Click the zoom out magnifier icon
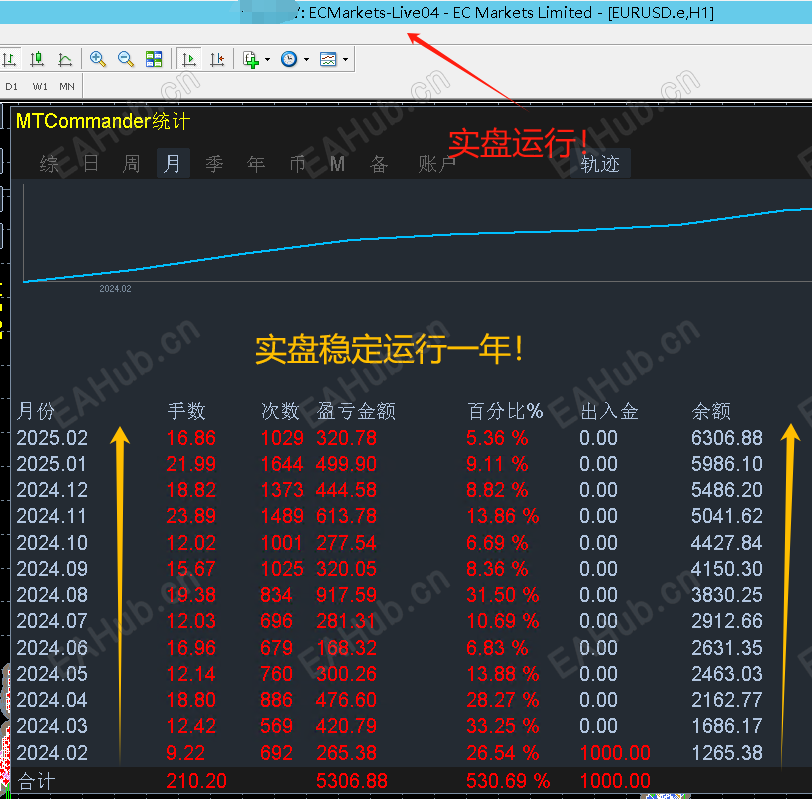Image resolution: width=812 pixels, height=799 pixels. pyautogui.click(x=126, y=59)
